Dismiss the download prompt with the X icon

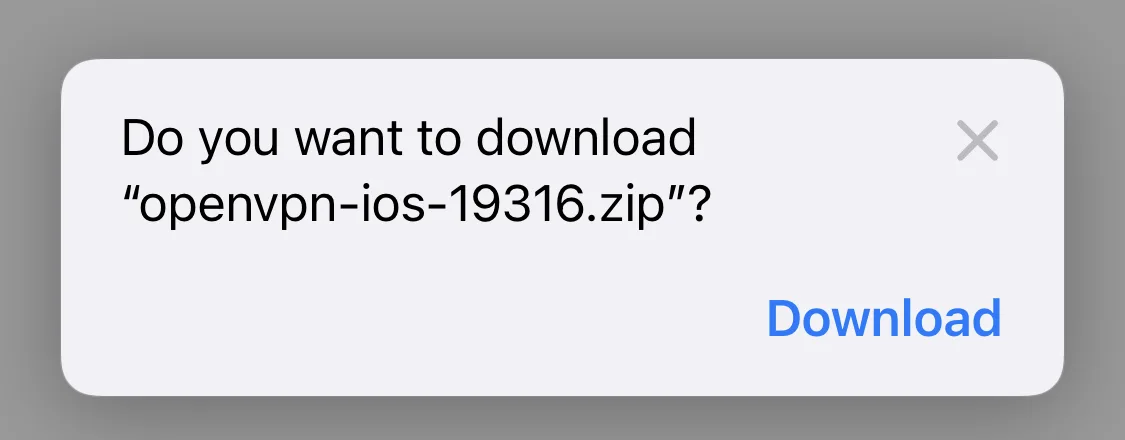[x=977, y=141]
